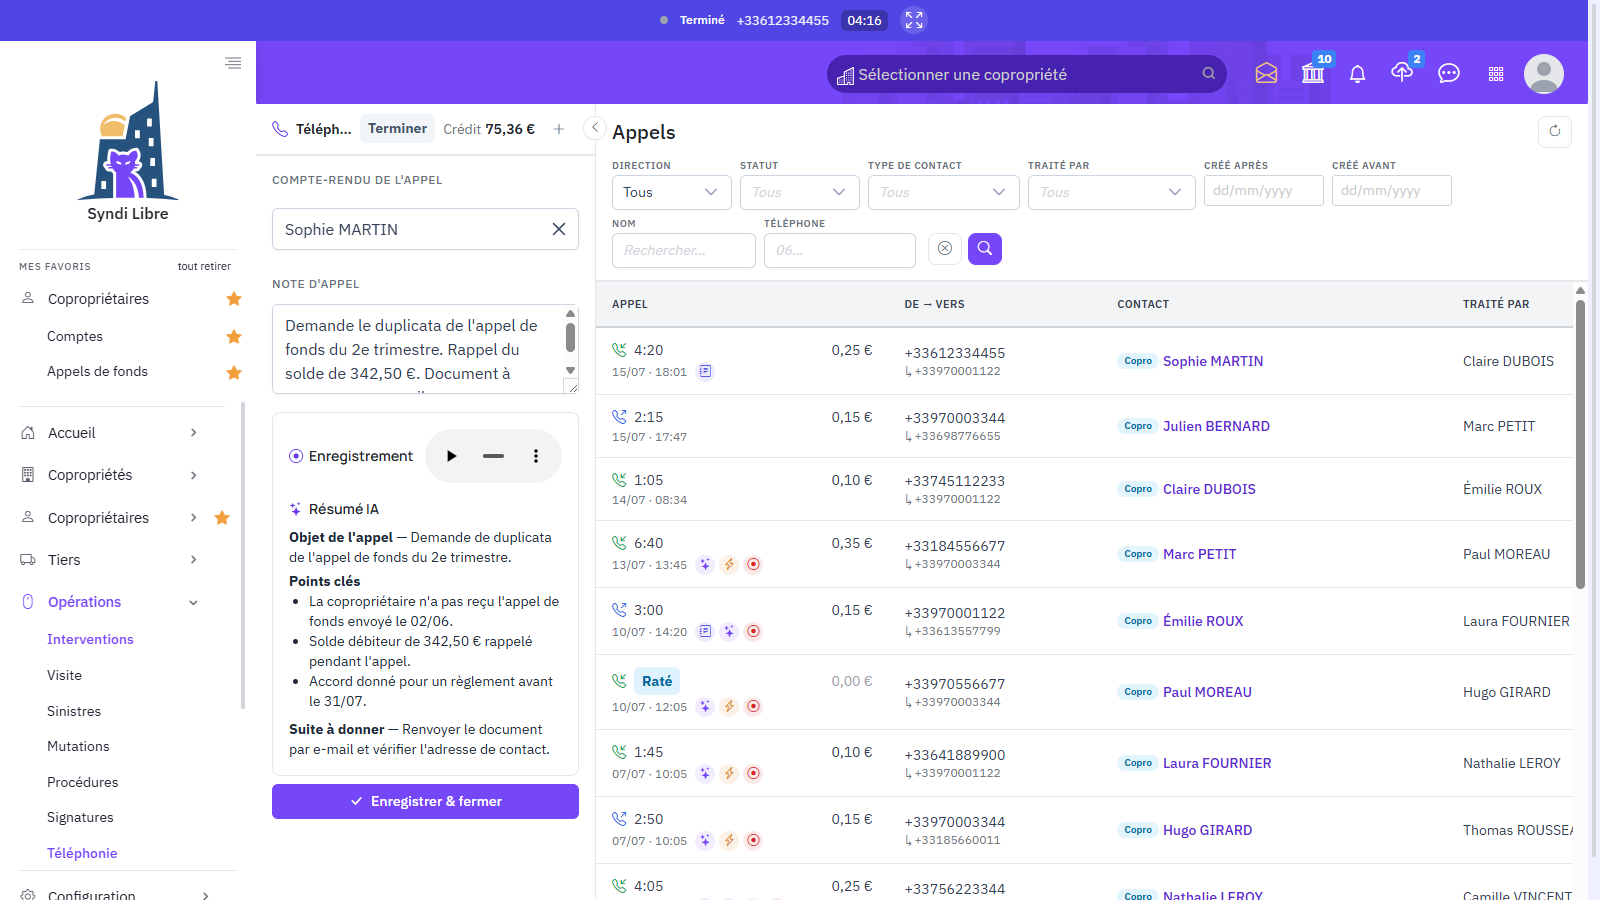Open the Signatures submenu item
The width and height of the screenshot is (1600, 900).
(80, 818)
